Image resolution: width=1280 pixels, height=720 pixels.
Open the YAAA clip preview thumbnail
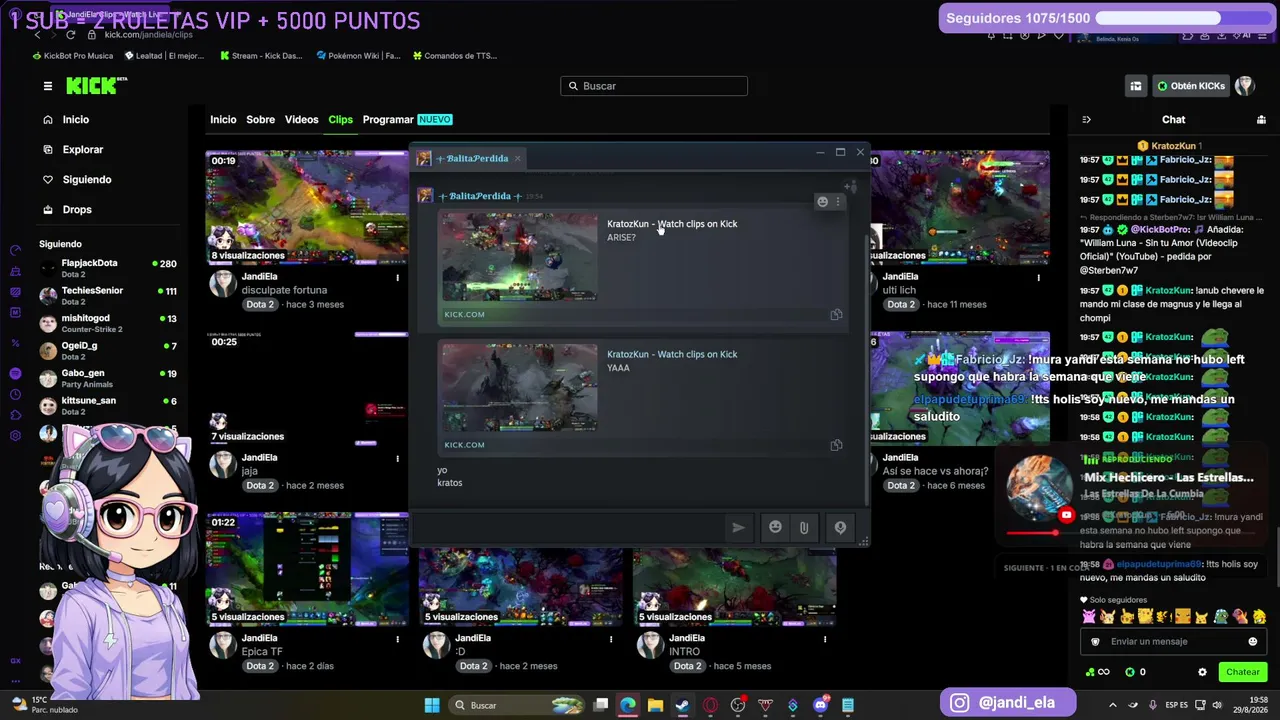pyautogui.click(x=519, y=388)
